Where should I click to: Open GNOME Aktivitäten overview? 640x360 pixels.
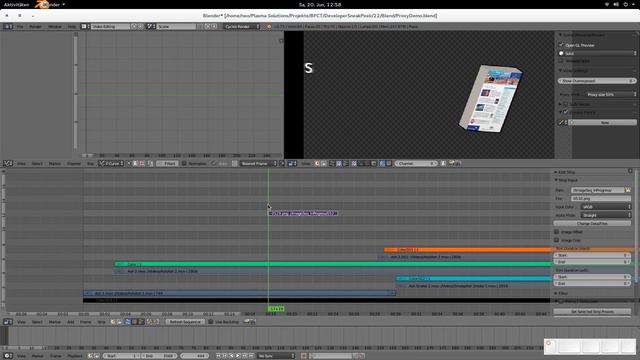[16, 4]
